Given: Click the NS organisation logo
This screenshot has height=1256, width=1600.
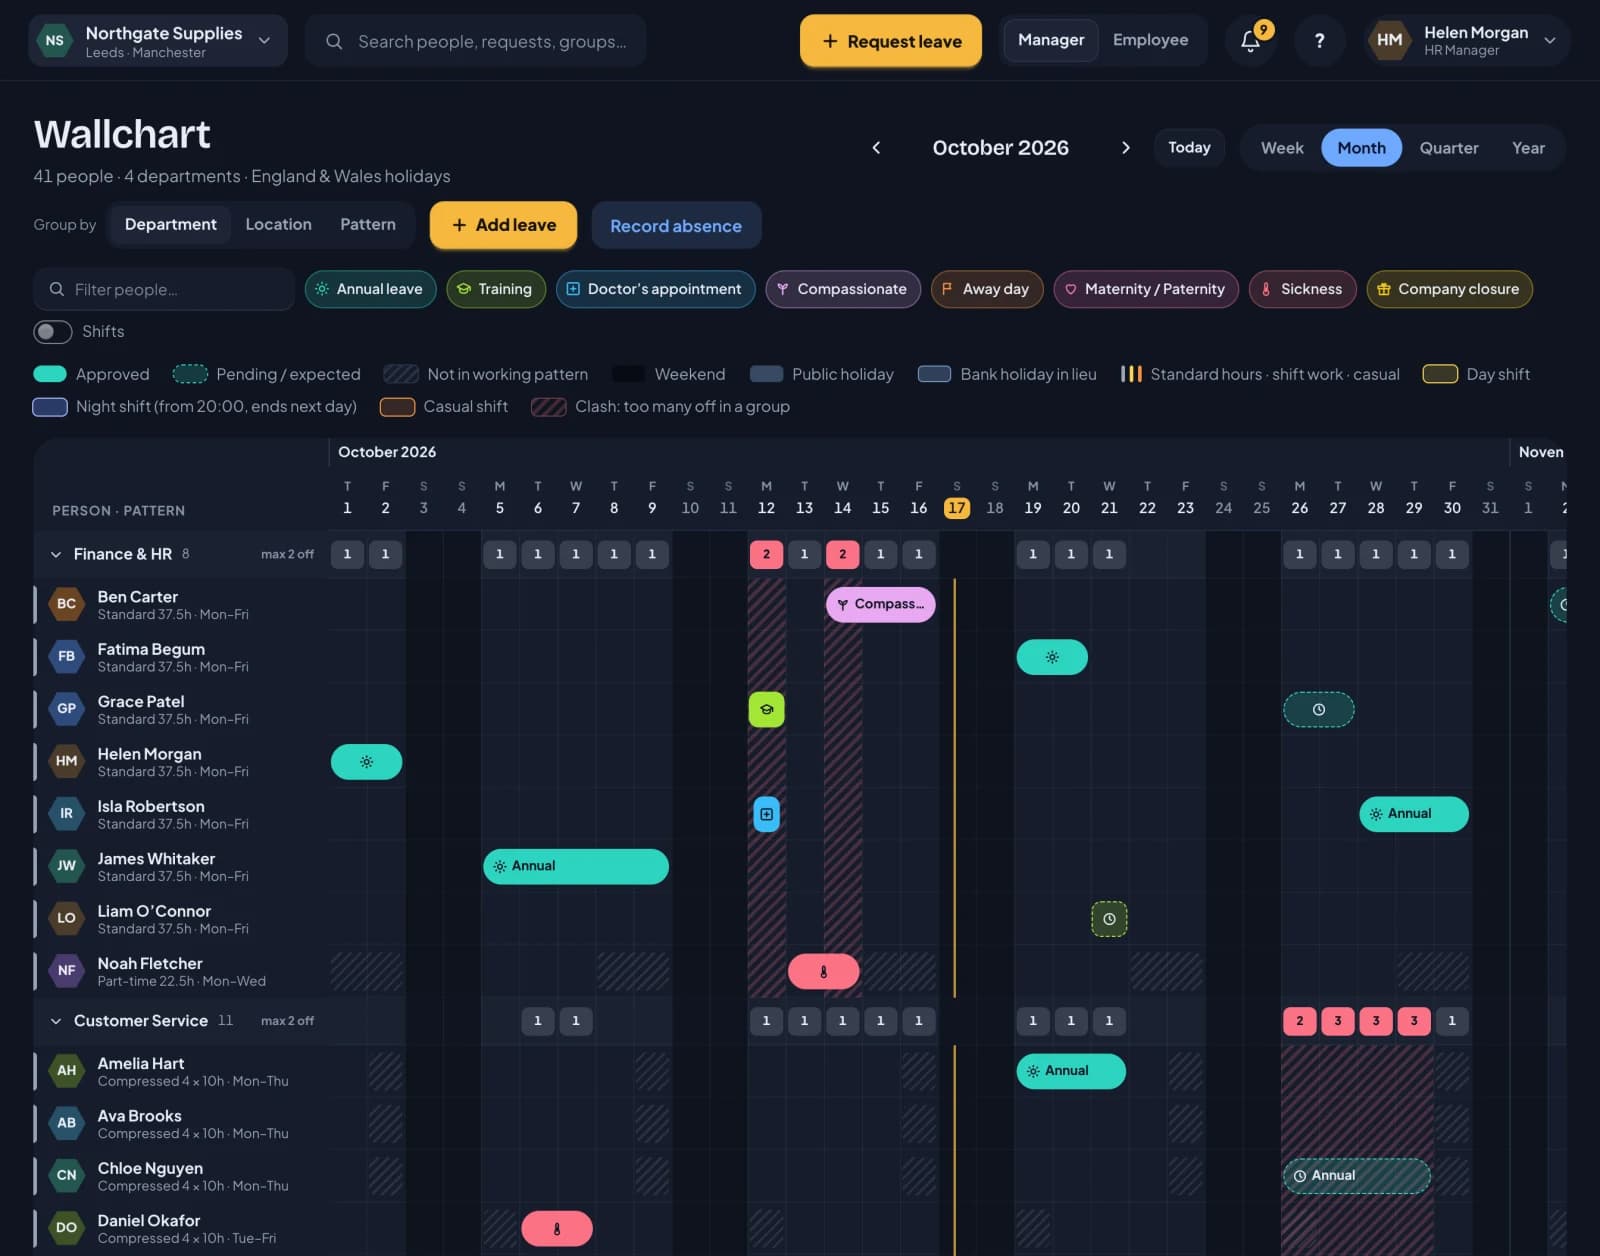Looking at the screenshot, I should [54, 40].
